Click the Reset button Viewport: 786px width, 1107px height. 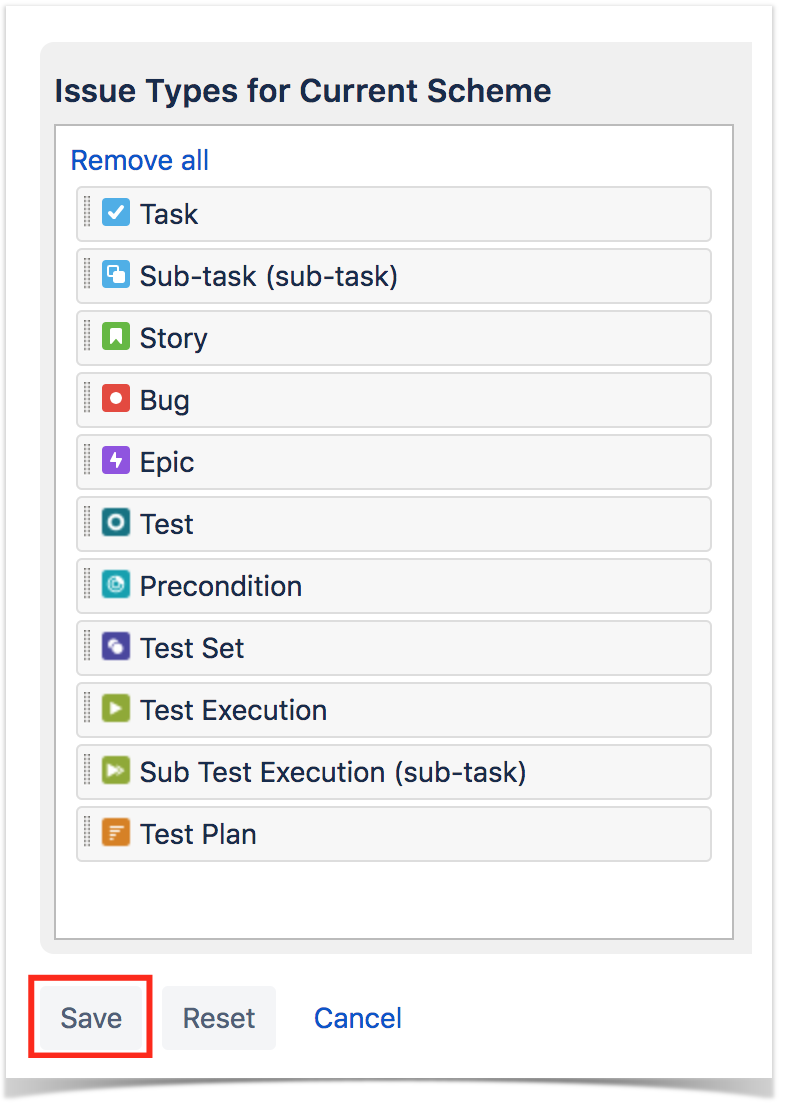(219, 1018)
